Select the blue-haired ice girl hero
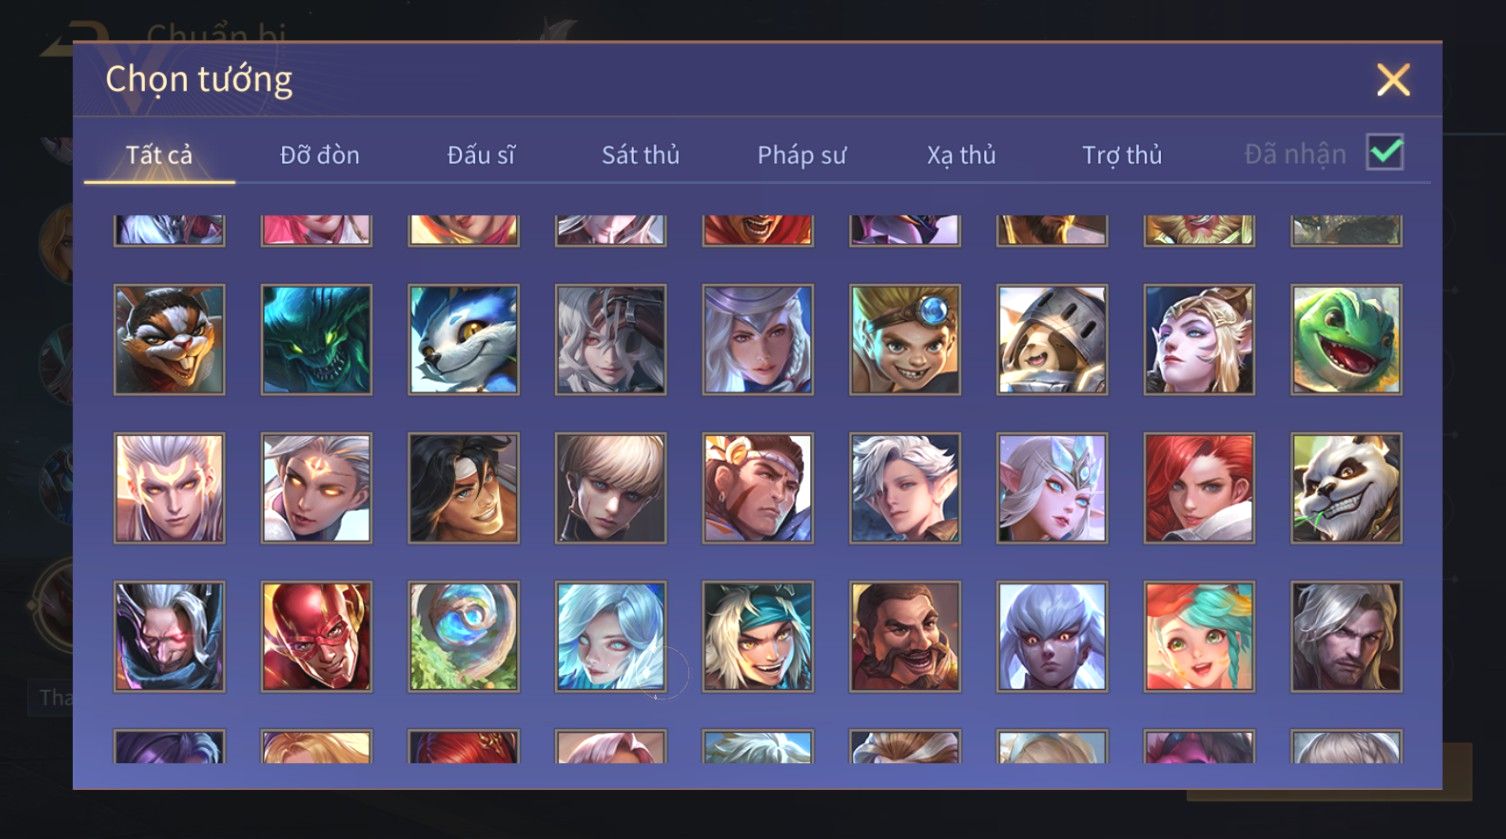 pos(611,637)
